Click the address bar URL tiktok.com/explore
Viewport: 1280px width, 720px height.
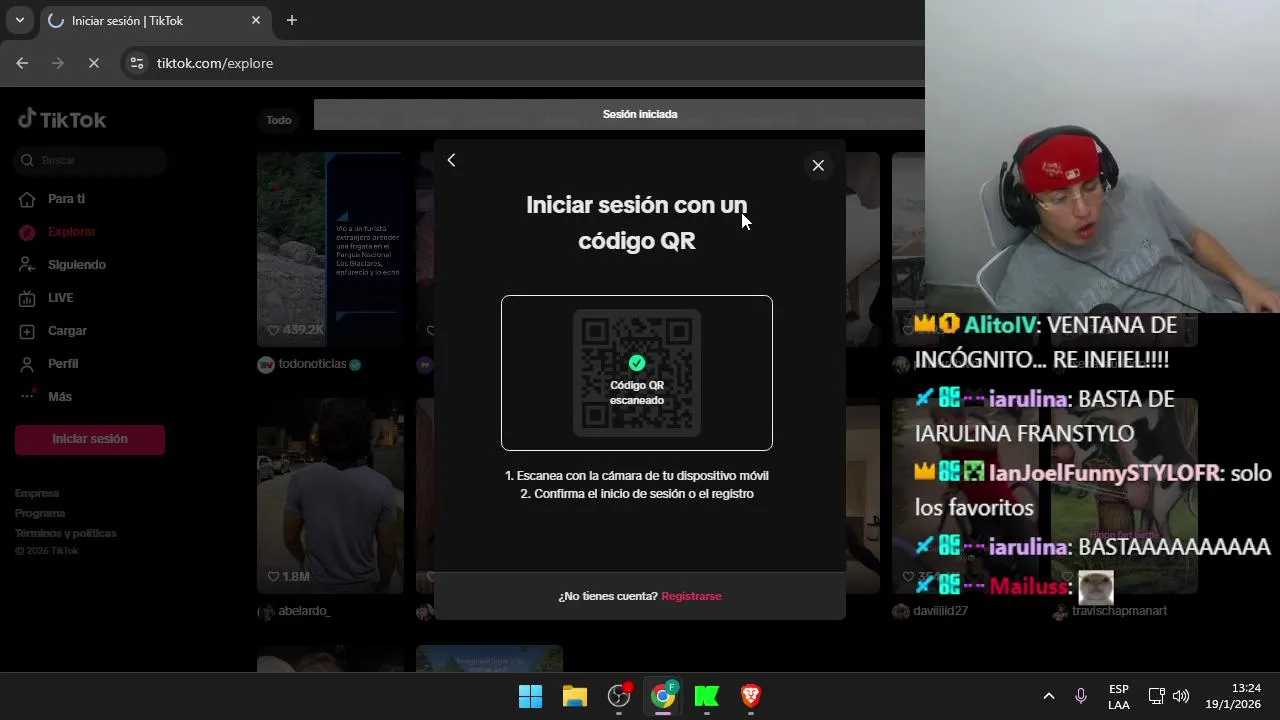215,63
